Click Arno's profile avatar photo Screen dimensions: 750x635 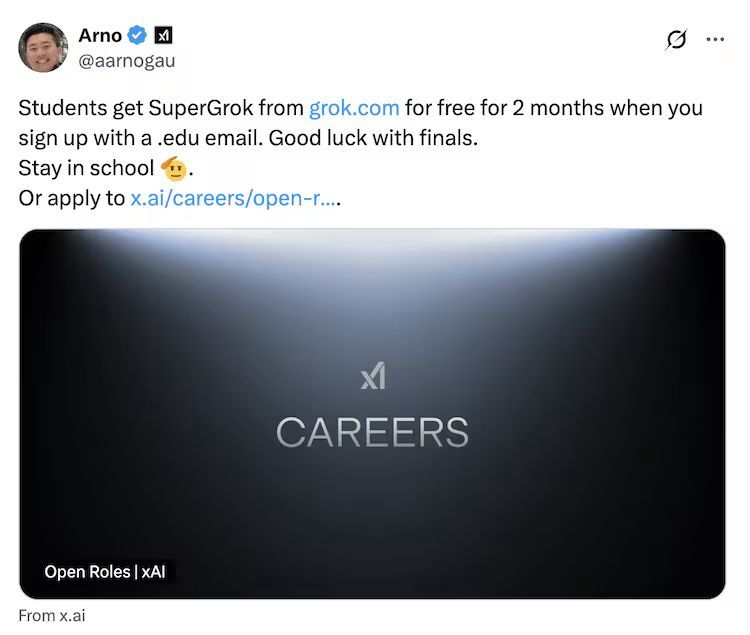(43, 46)
